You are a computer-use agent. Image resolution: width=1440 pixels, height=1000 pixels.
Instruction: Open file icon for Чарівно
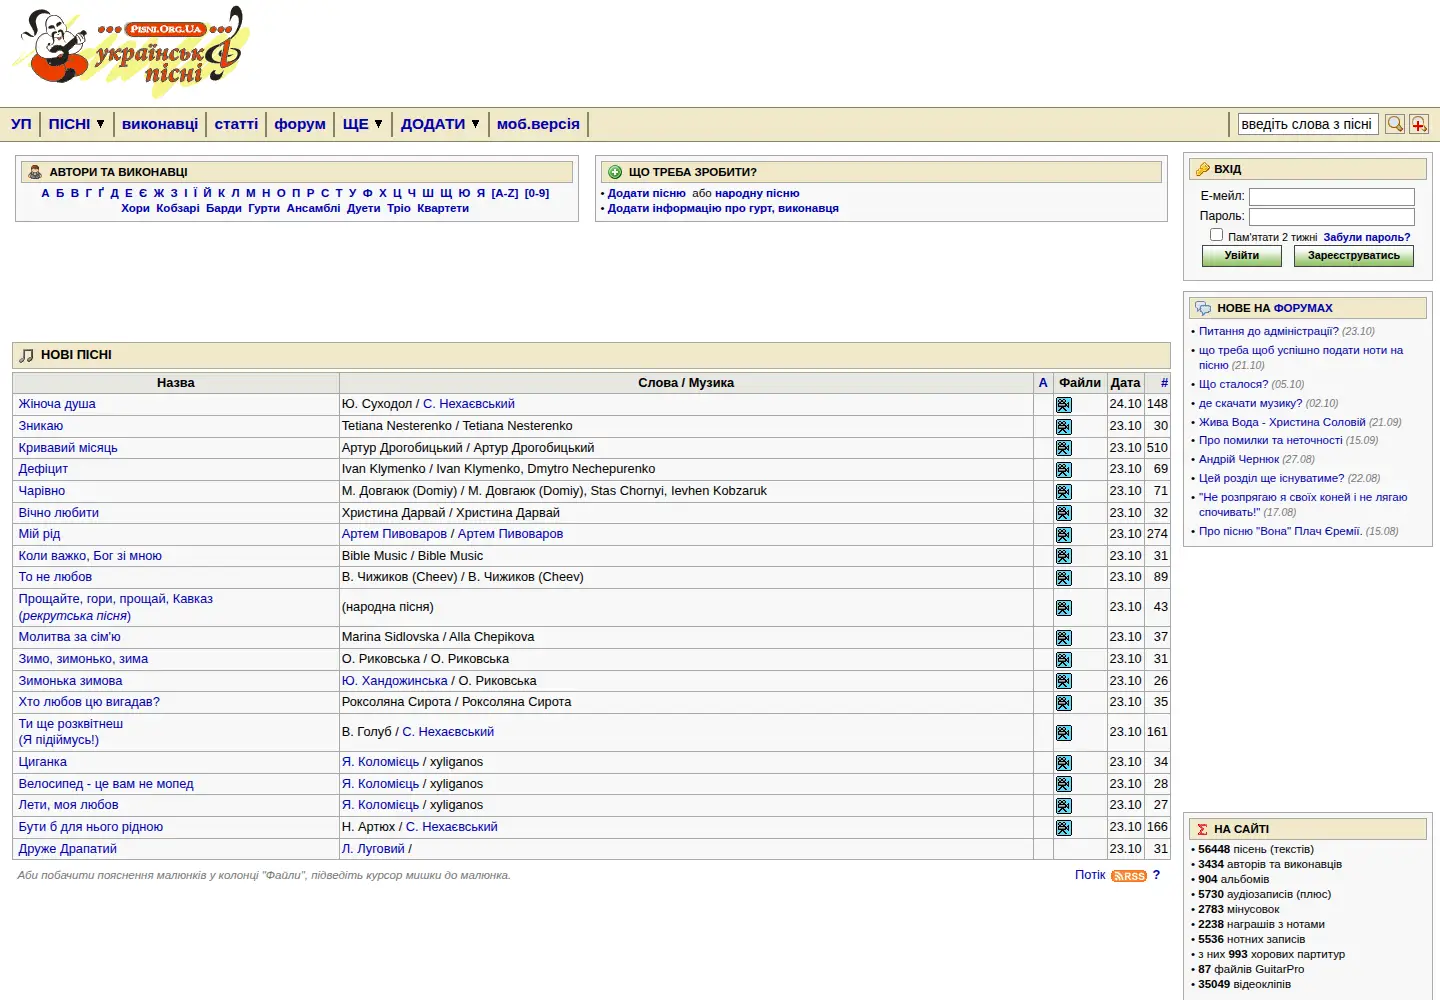[1064, 492]
